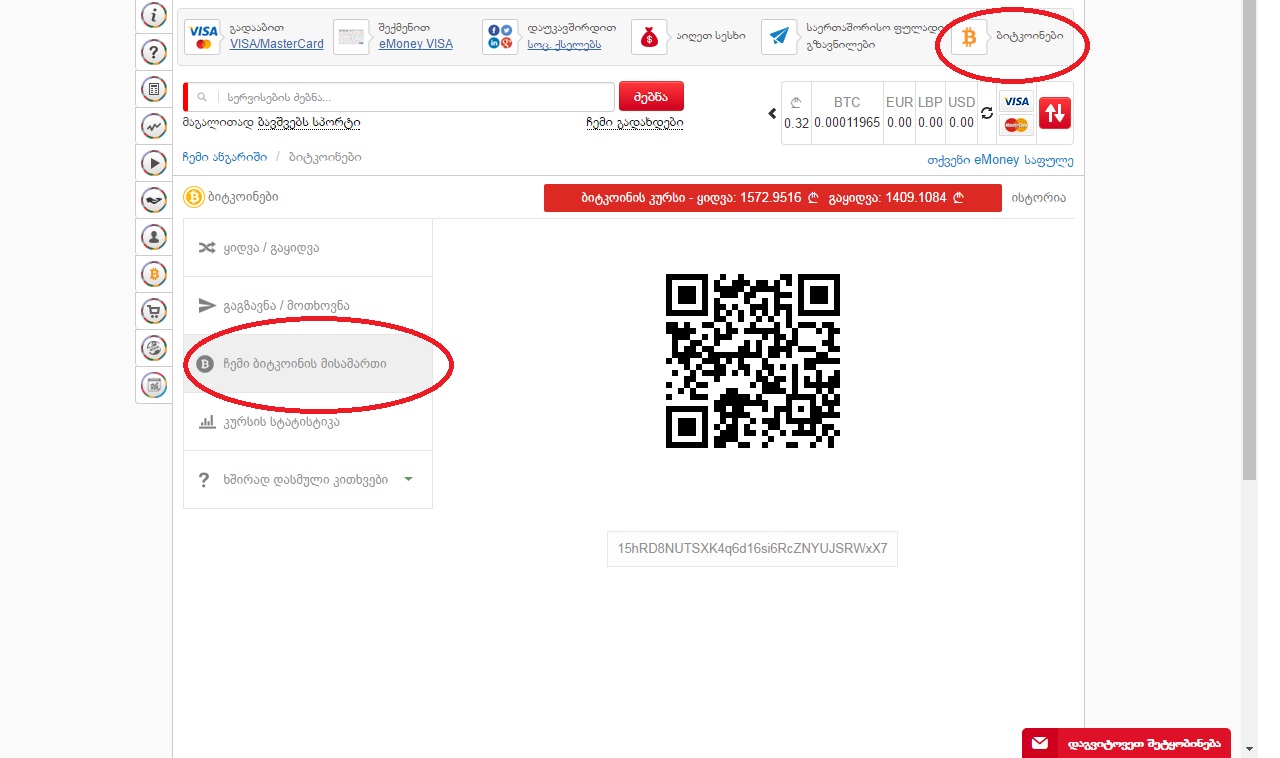
Task: Click the left arrow beside balance panel
Action: point(772,113)
